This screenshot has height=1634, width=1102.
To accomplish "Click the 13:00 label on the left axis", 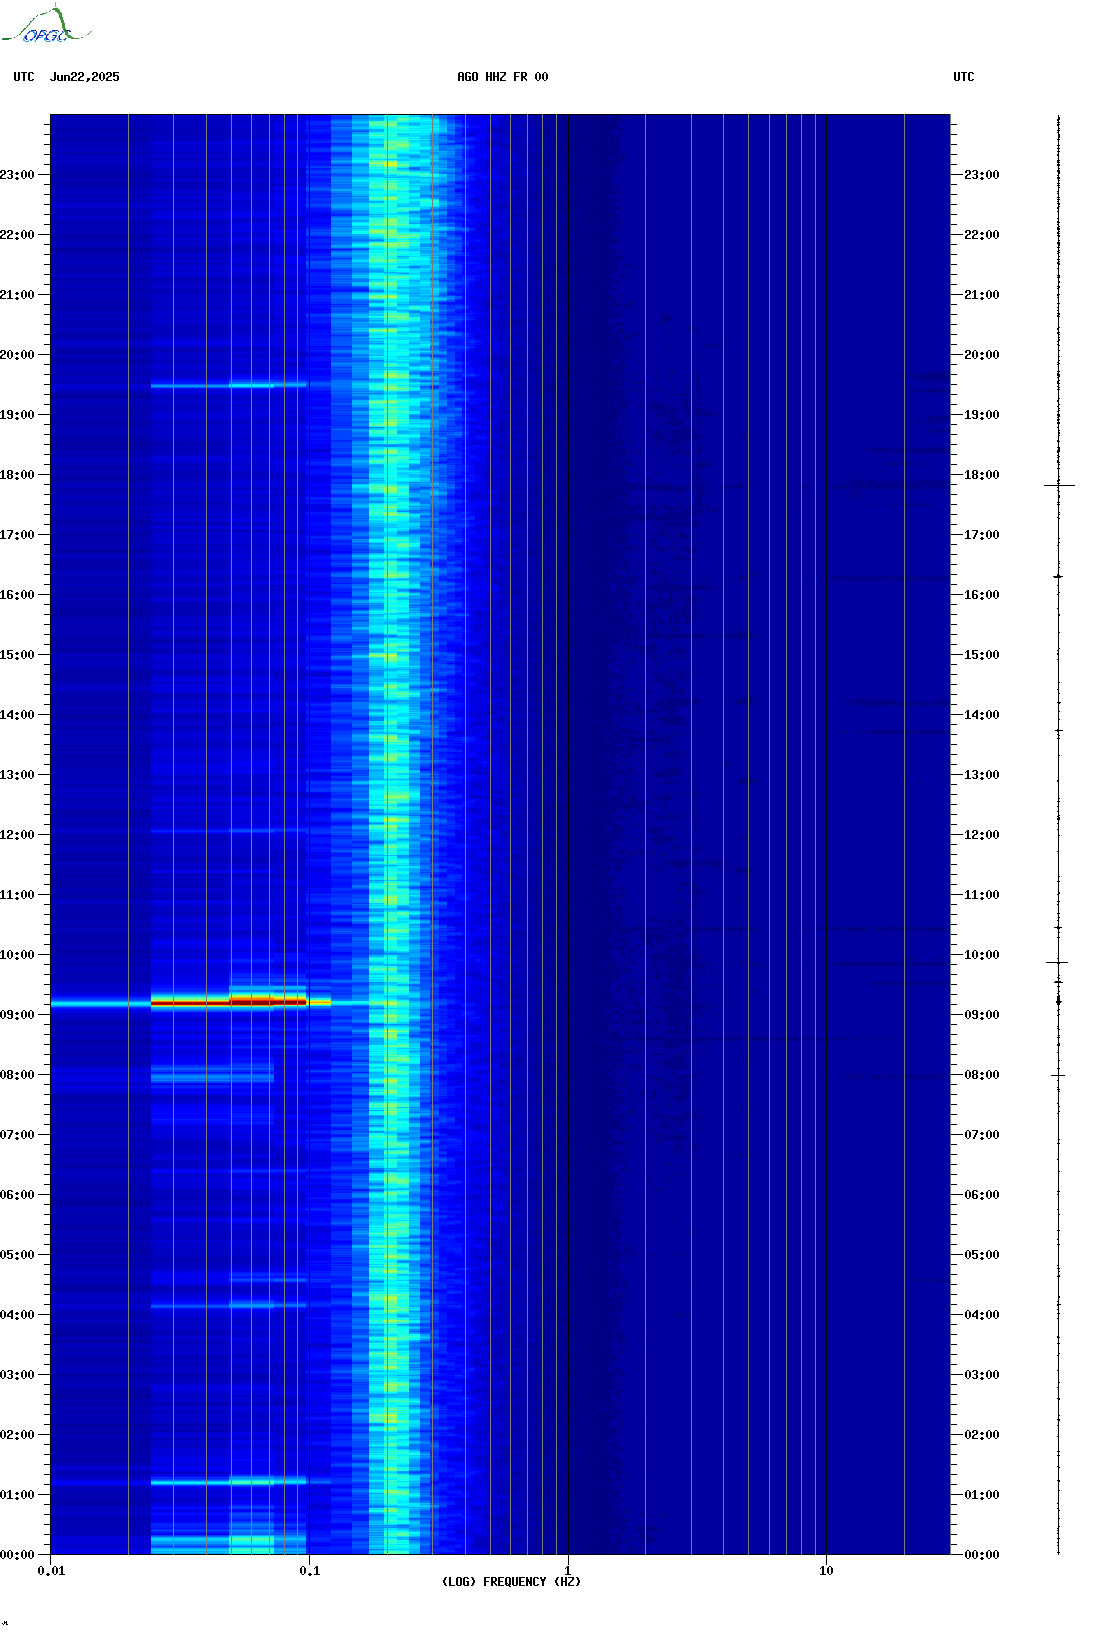I will click(17, 775).
